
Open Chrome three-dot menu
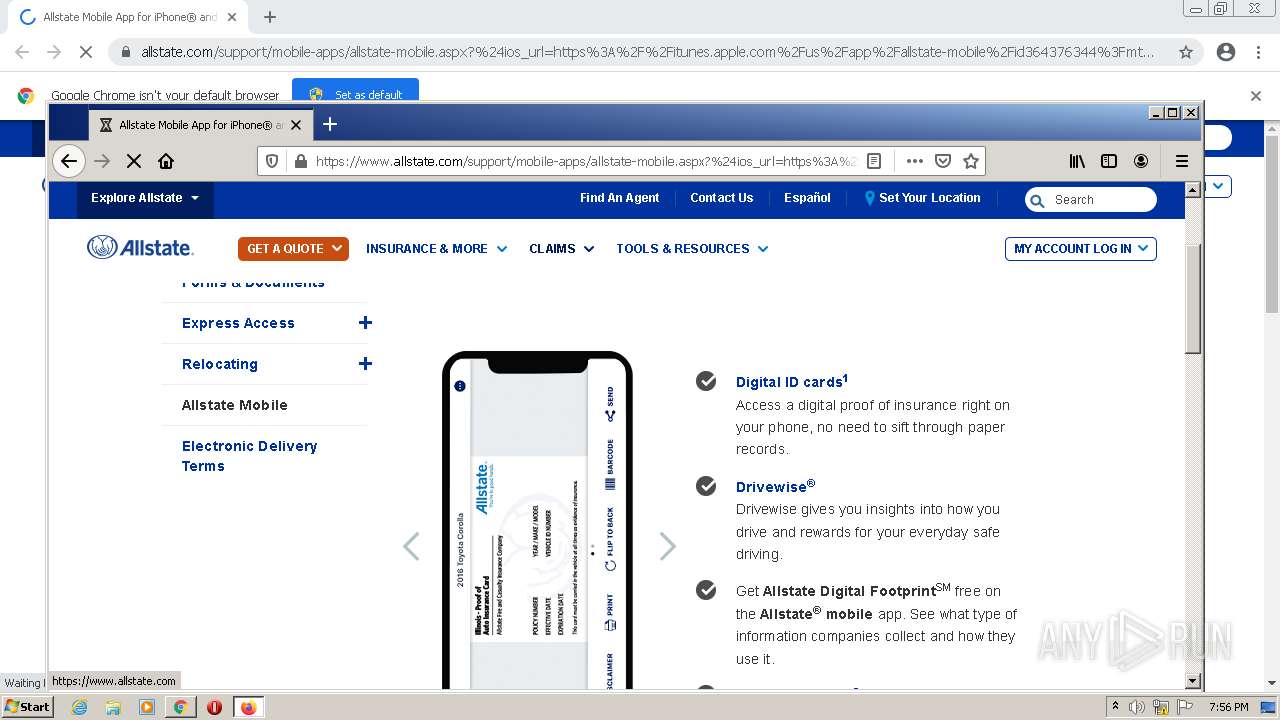coord(1258,52)
